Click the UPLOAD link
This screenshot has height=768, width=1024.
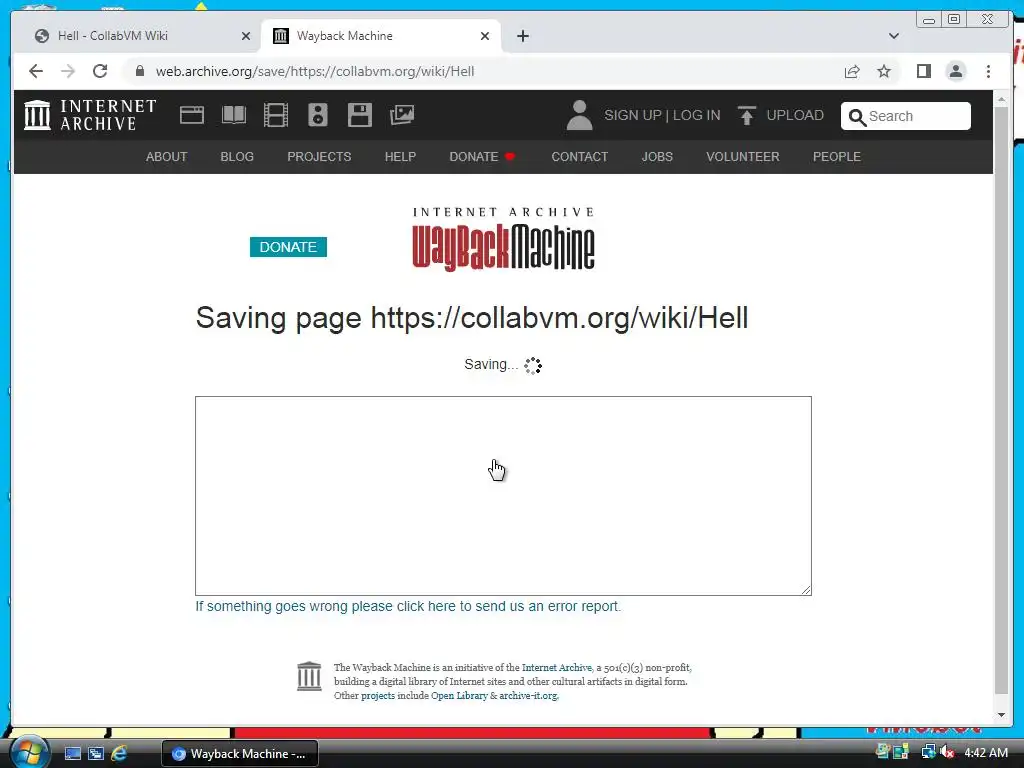(x=795, y=116)
